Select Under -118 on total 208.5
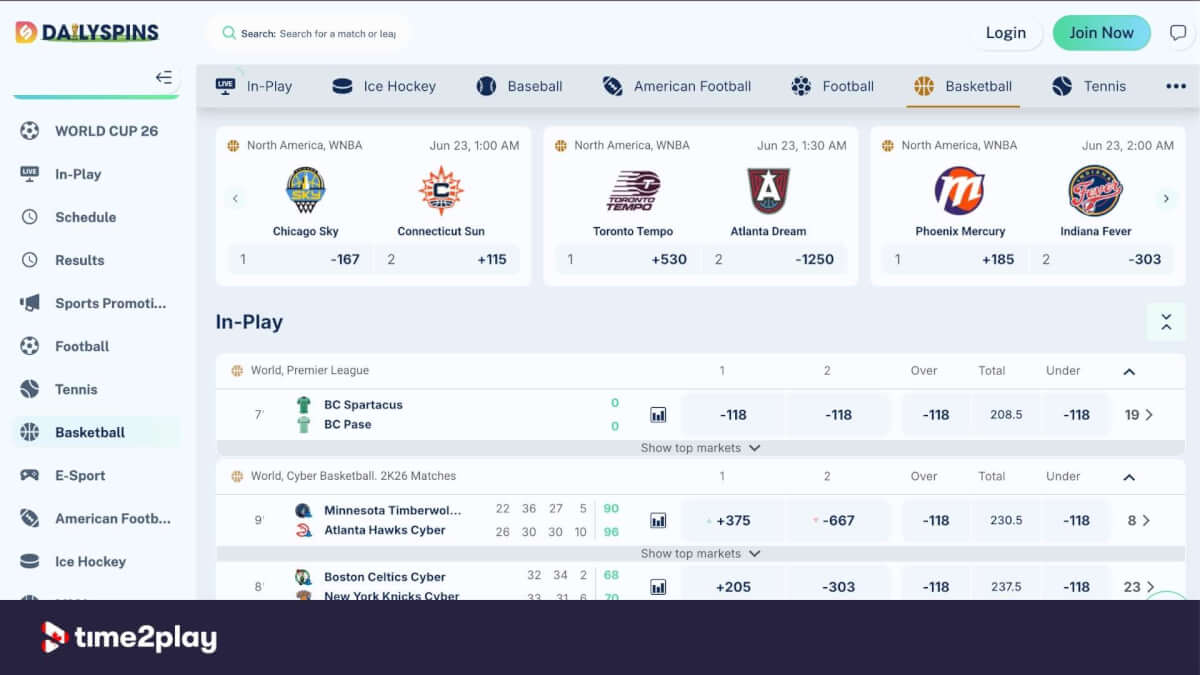 [1076, 414]
